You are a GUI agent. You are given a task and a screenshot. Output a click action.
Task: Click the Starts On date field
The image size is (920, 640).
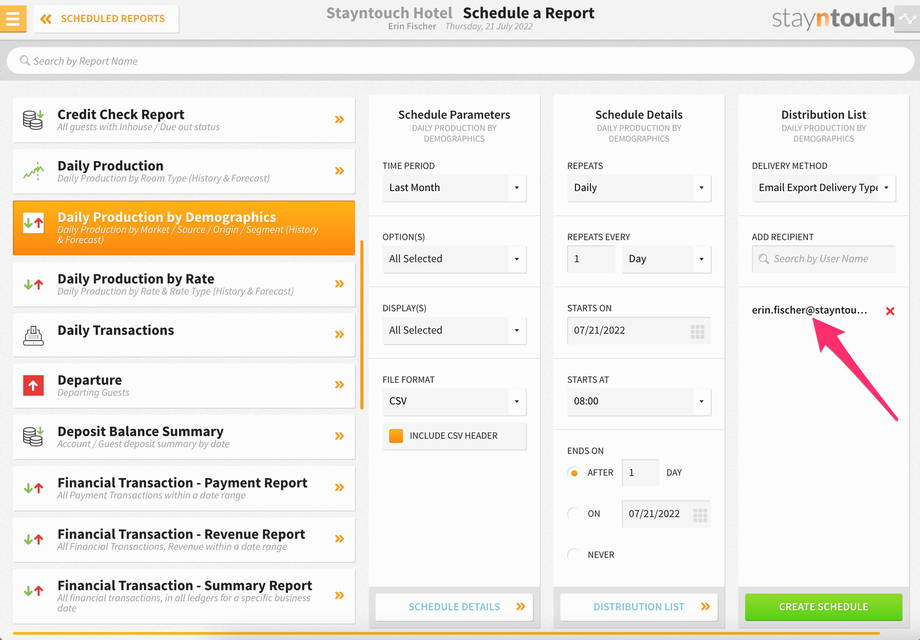(x=639, y=330)
